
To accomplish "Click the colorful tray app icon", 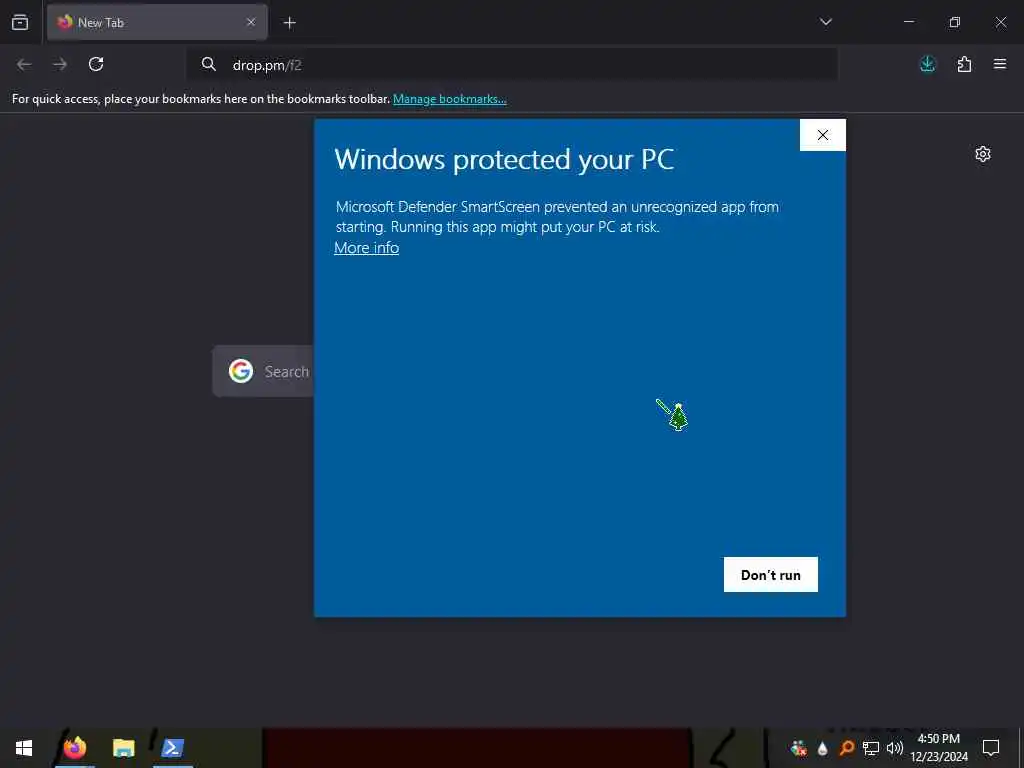I will click(x=798, y=748).
